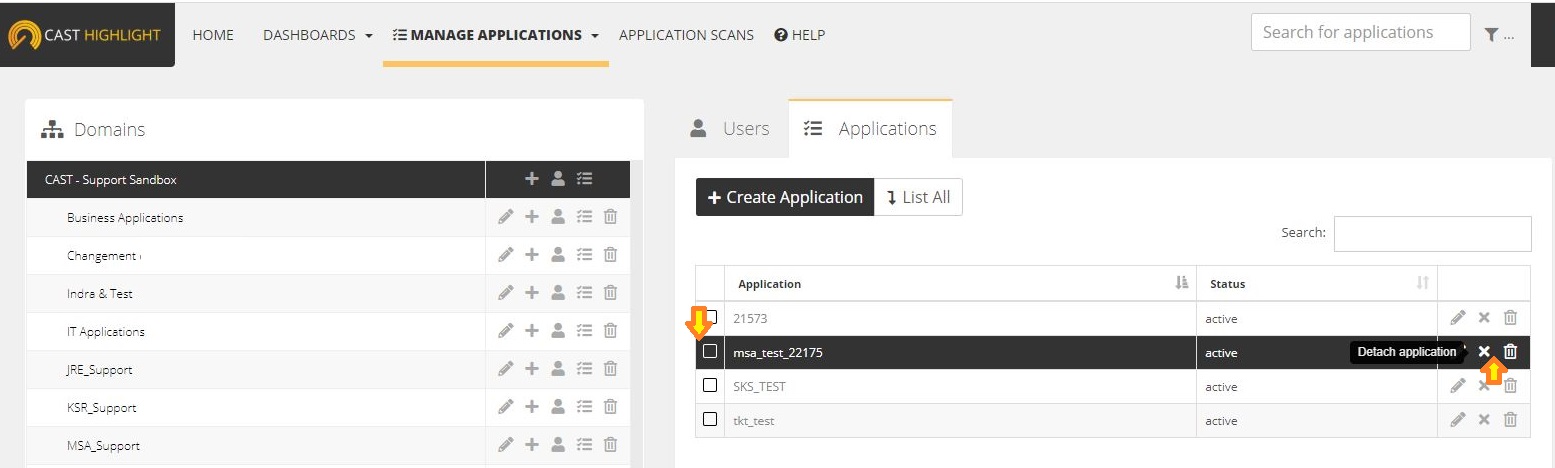Viewport: 1555px width, 468px height.
Task: Select the IT Applications domain row
Action: pos(255,331)
